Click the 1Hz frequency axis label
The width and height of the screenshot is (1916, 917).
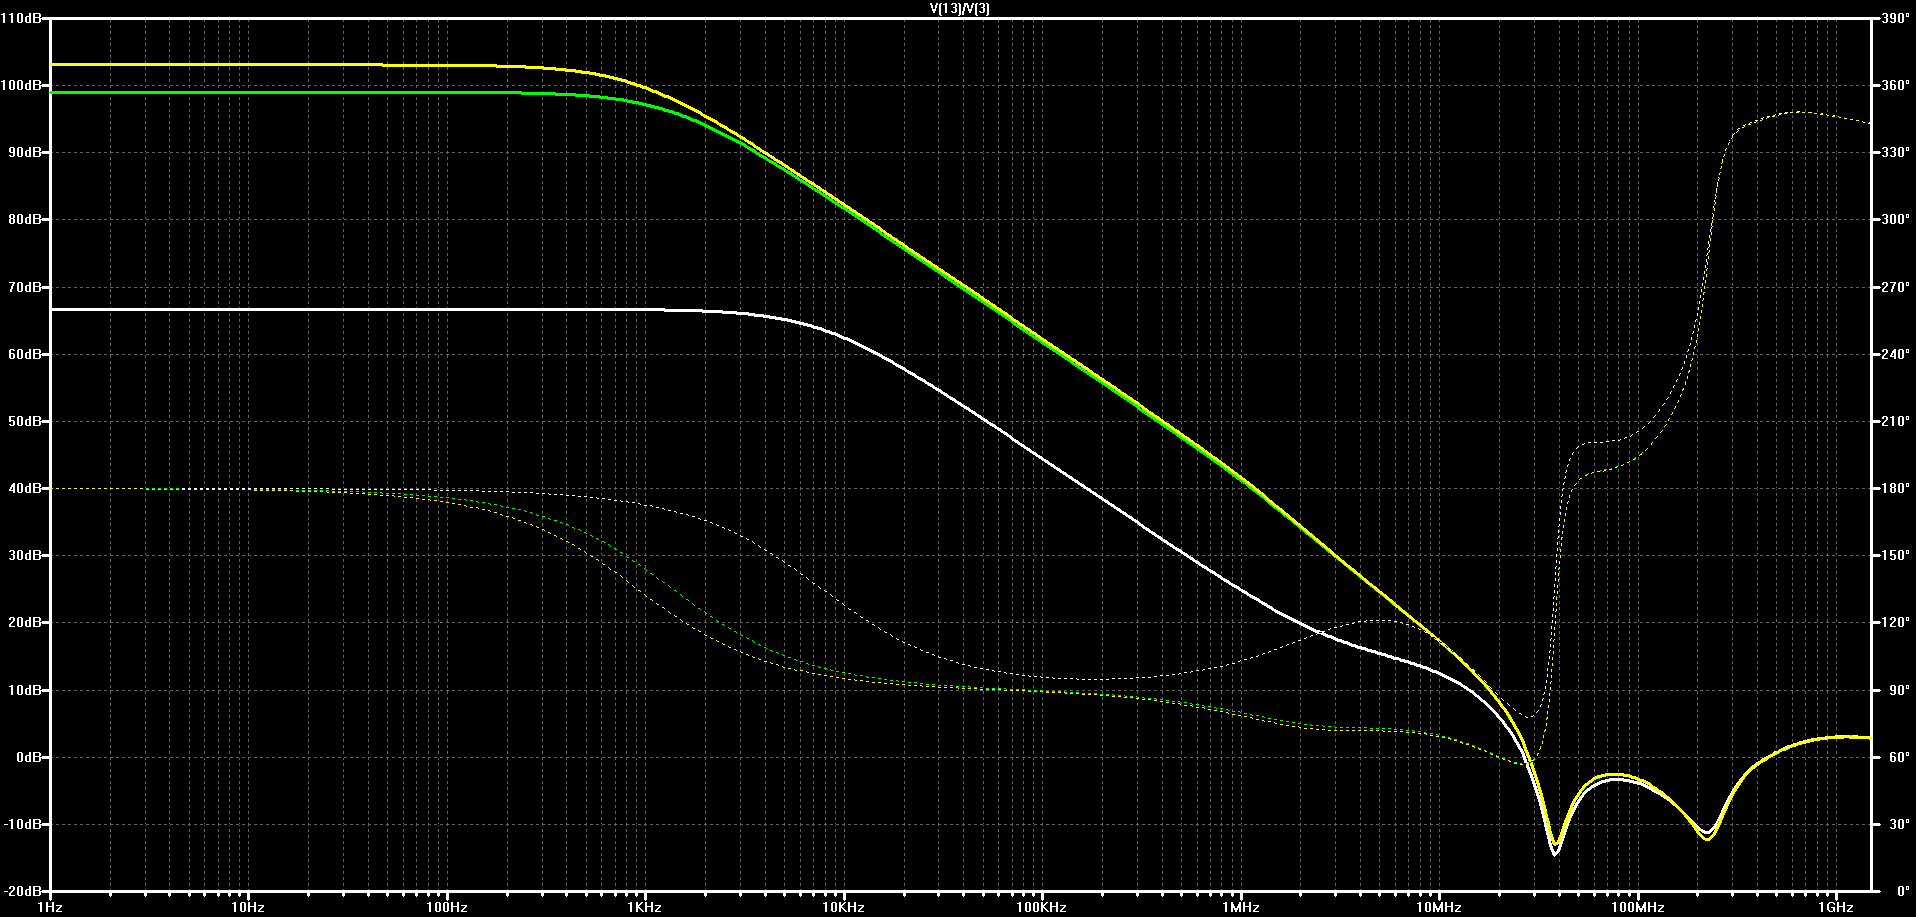click(x=50, y=908)
